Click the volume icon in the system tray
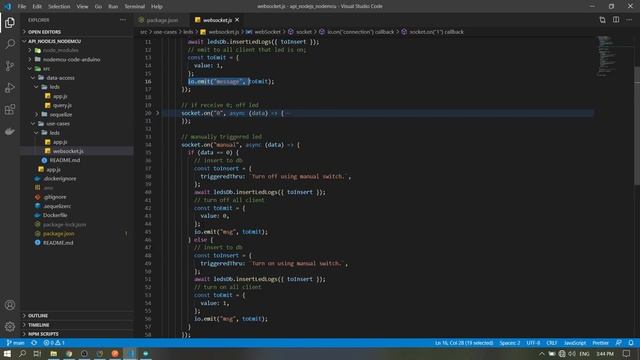Viewport: 640px width, 360px height. pos(572,354)
